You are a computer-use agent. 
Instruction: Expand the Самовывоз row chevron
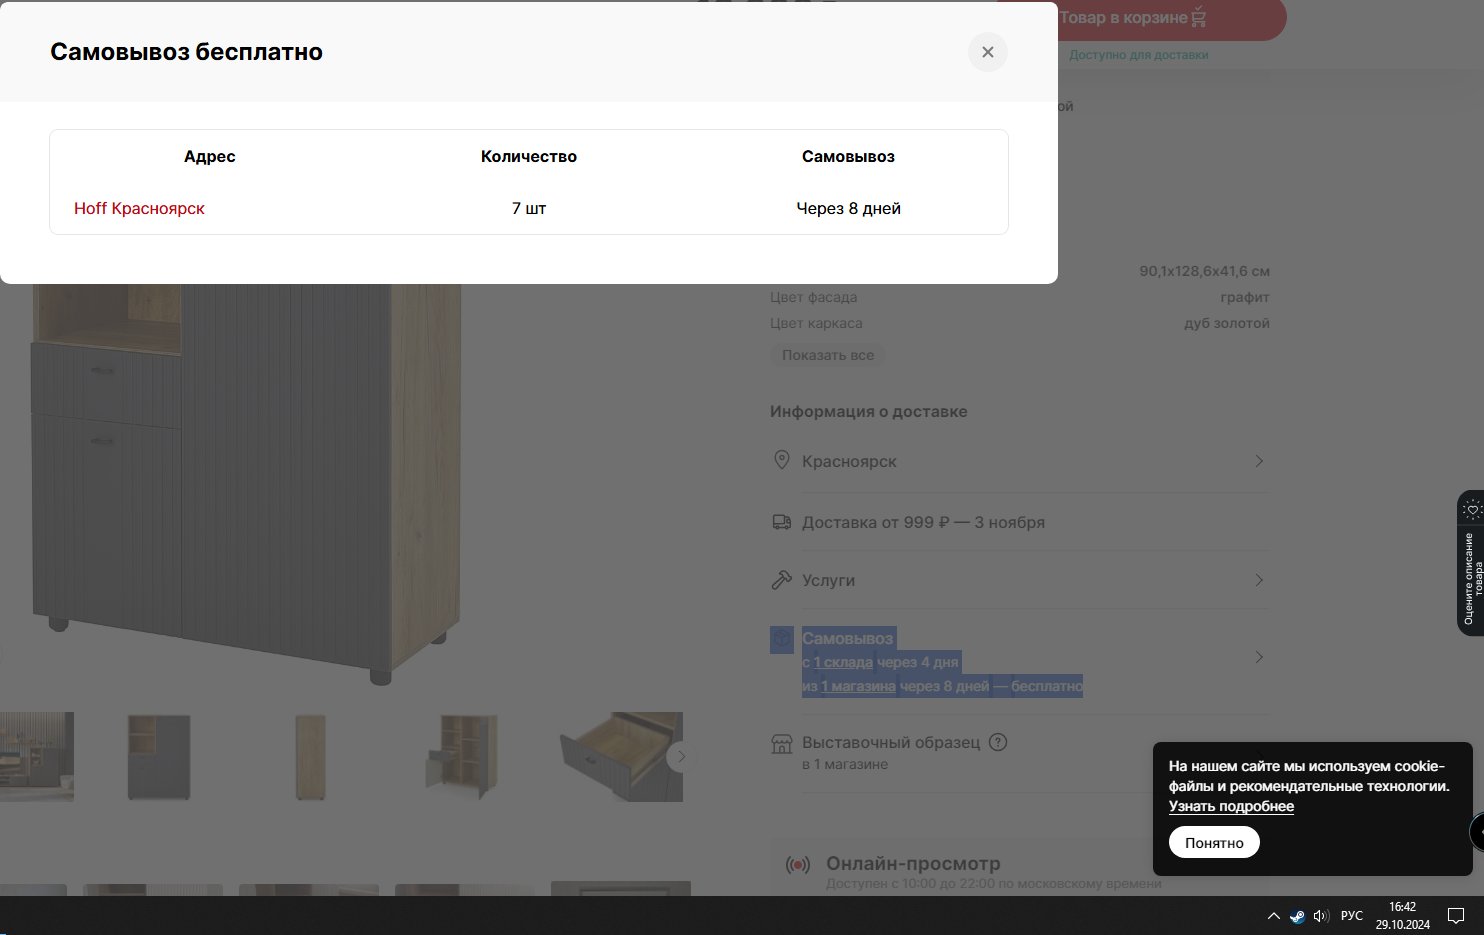click(1259, 657)
